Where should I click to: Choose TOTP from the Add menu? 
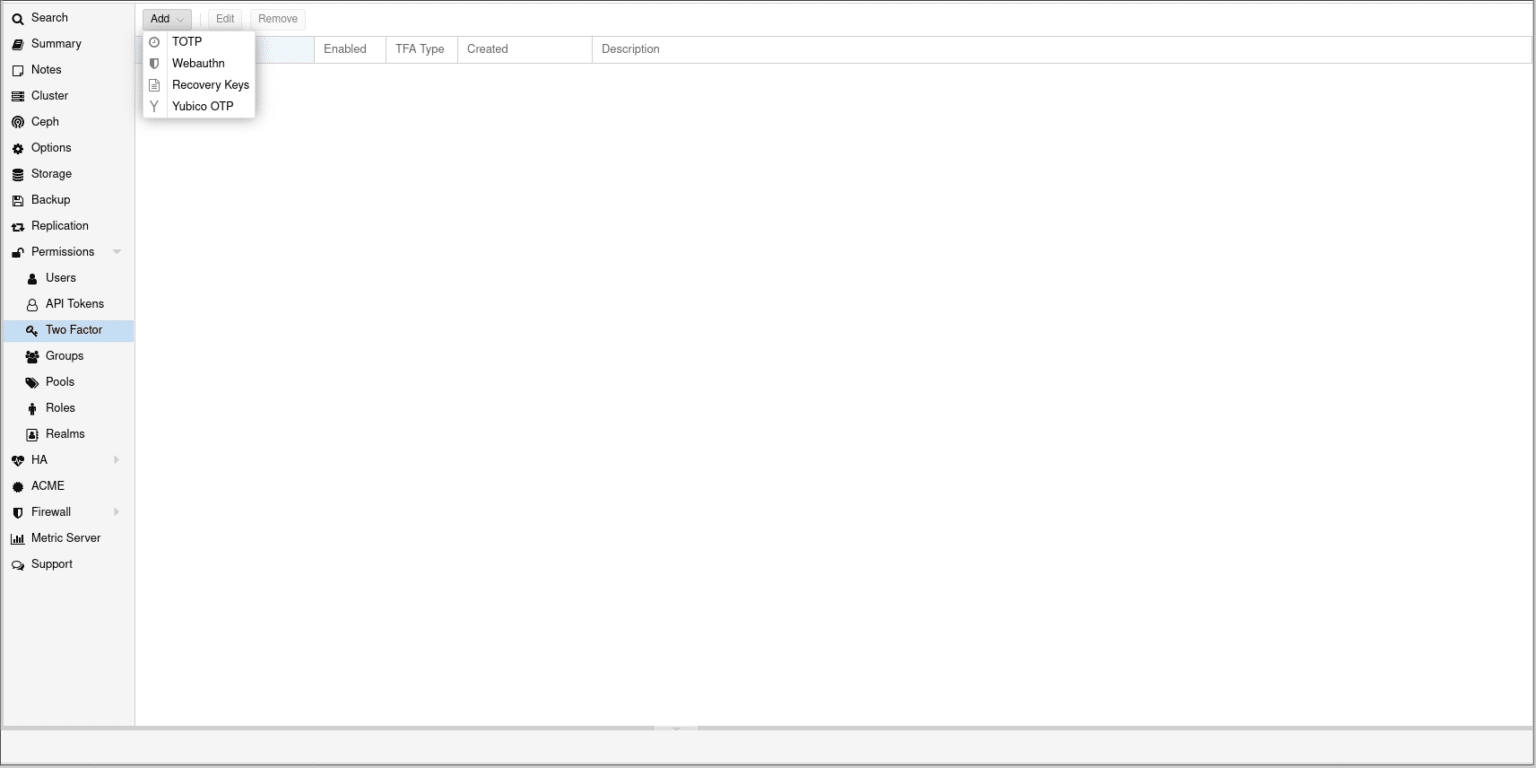coord(199,42)
